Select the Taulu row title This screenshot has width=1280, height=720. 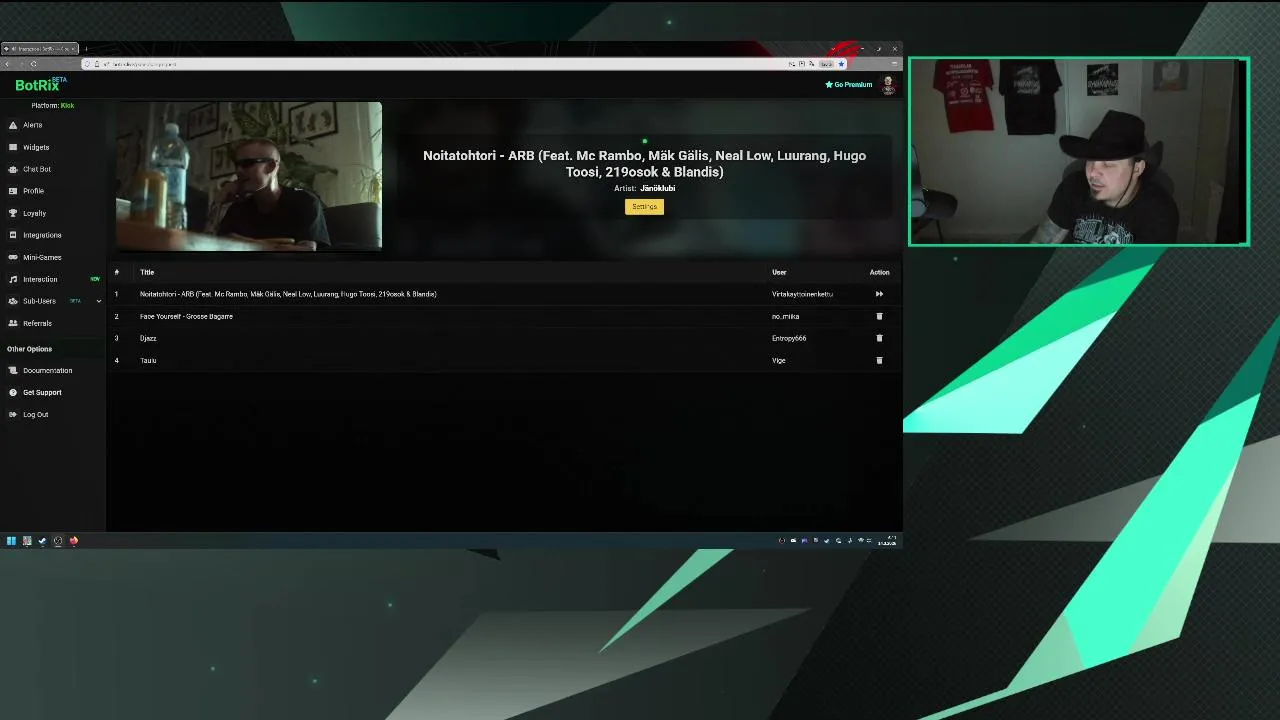[x=148, y=360]
